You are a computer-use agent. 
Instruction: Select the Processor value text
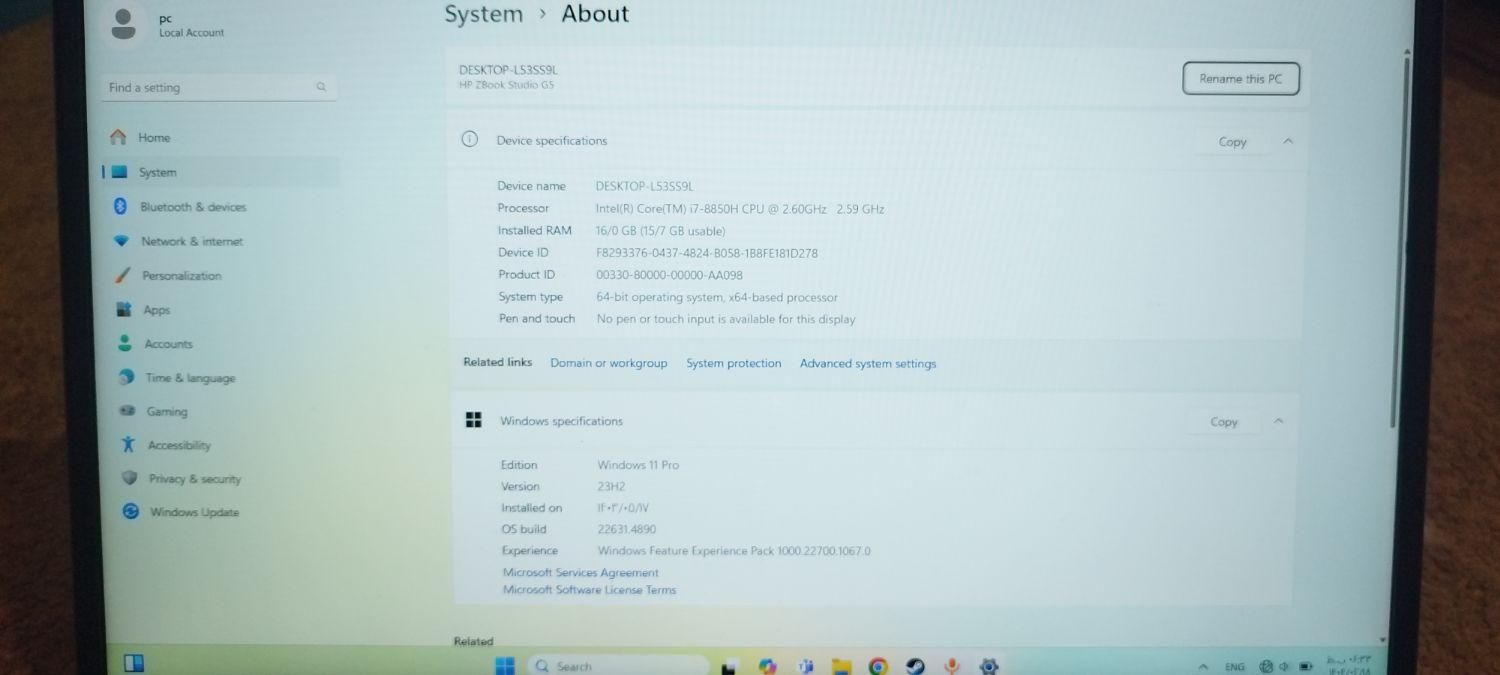point(740,209)
